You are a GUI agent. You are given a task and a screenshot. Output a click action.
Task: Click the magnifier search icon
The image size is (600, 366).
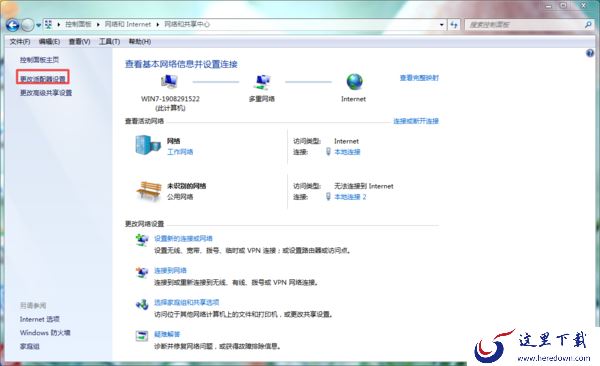click(x=588, y=25)
